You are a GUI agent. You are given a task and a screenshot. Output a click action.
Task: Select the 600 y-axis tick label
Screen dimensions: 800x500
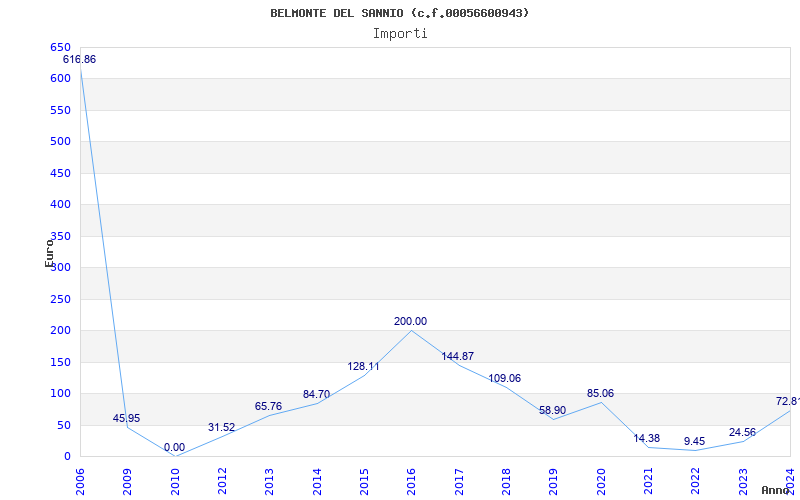pyautogui.click(x=61, y=79)
